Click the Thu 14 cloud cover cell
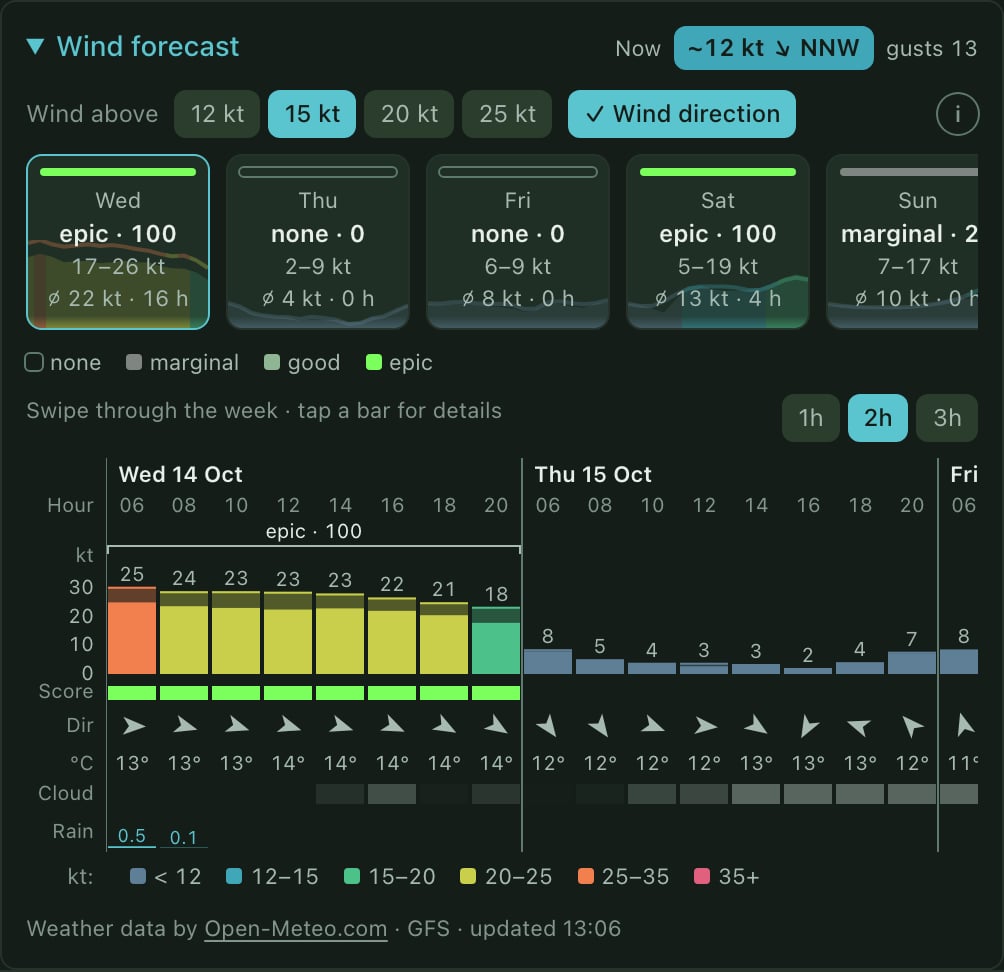This screenshot has width=1004, height=972. coord(756,794)
